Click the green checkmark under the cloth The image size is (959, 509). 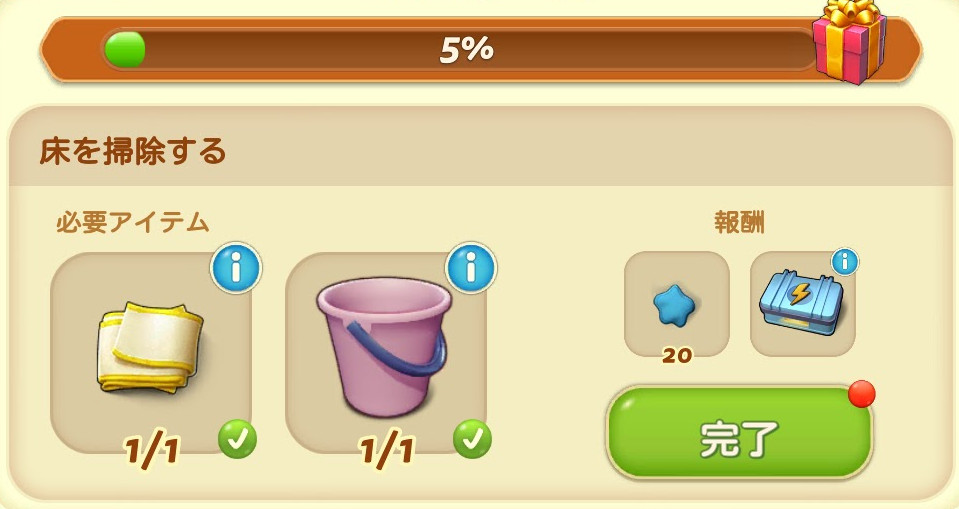[x=237, y=439]
